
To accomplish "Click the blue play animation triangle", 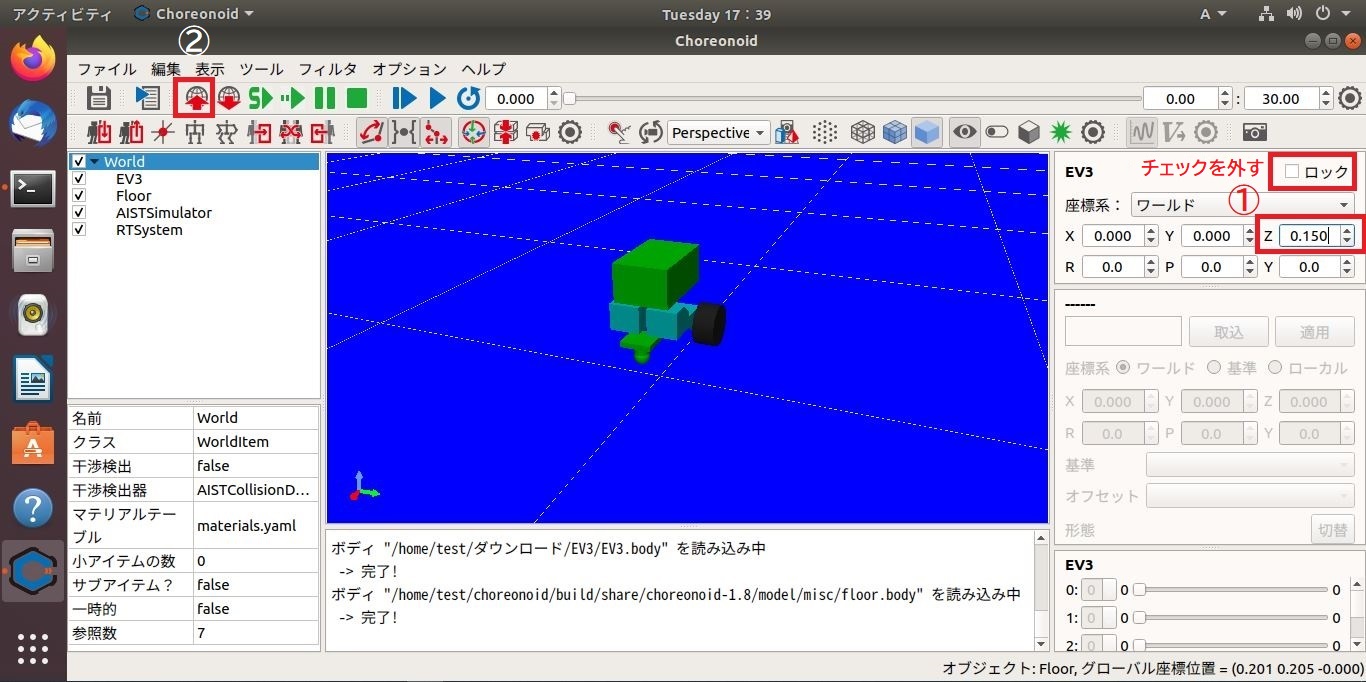I will [x=437, y=98].
